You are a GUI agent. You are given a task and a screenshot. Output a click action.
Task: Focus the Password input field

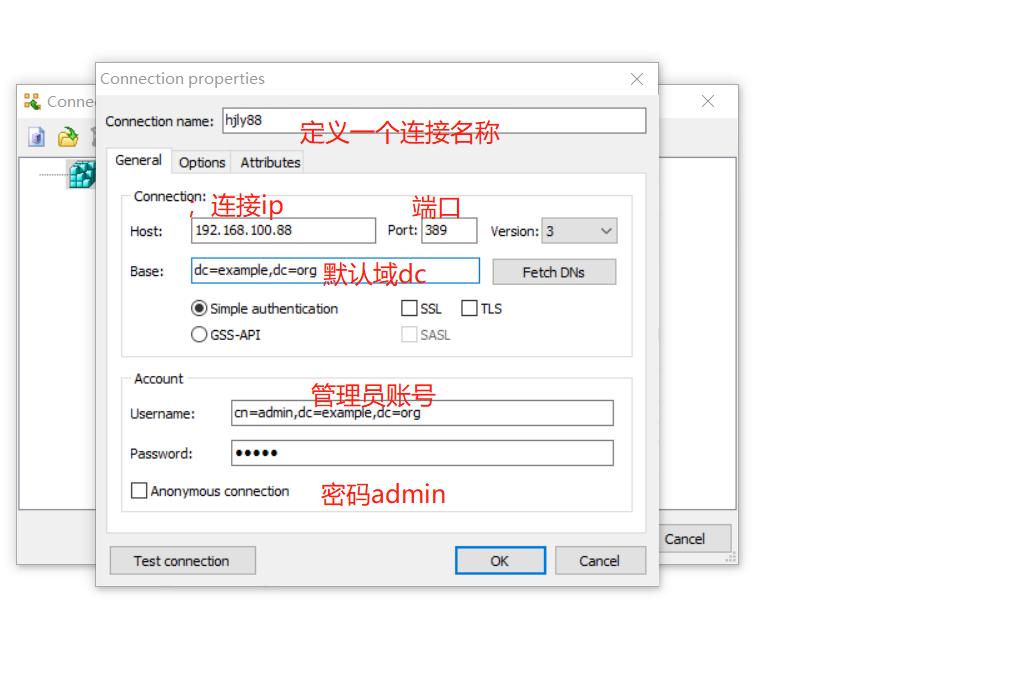pos(421,453)
